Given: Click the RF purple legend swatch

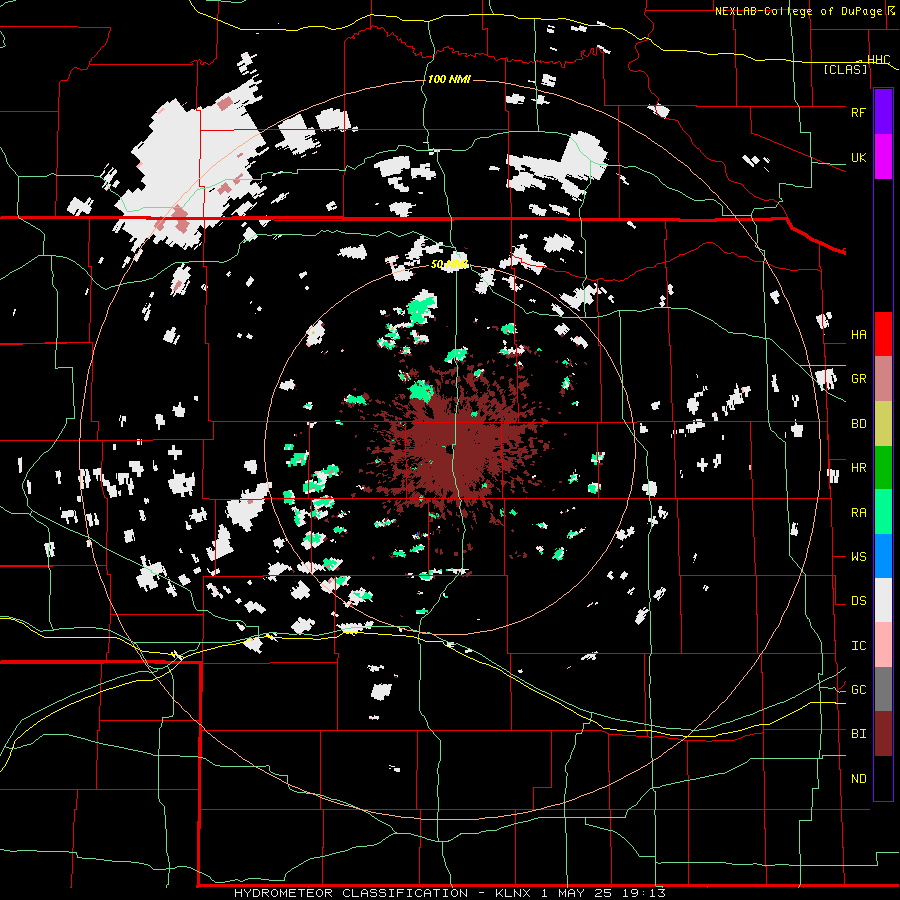Looking at the screenshot, I should pos(883,112).
